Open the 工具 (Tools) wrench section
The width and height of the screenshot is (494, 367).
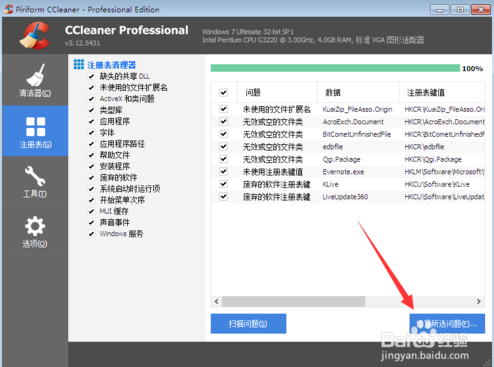tap(35, 181)
